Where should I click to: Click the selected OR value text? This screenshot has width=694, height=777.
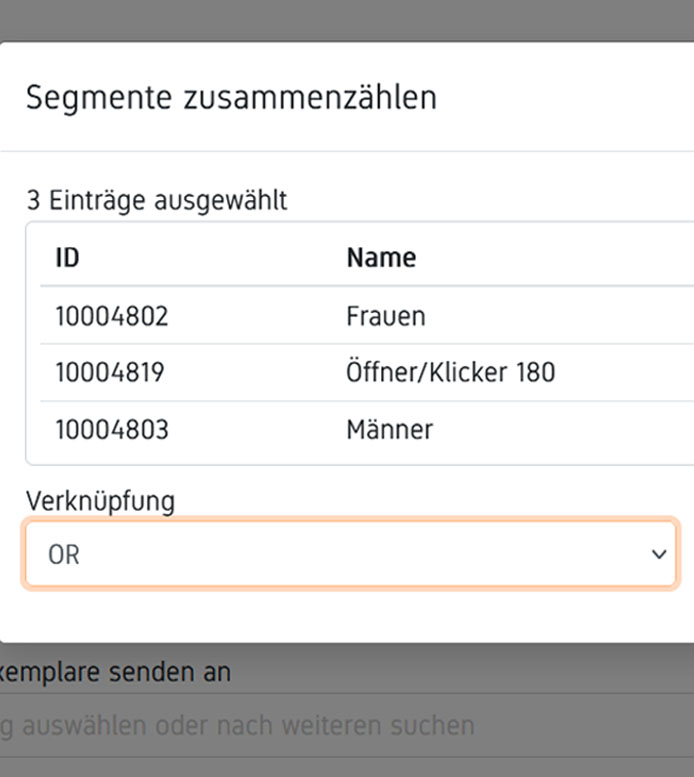tap(64, 554)
